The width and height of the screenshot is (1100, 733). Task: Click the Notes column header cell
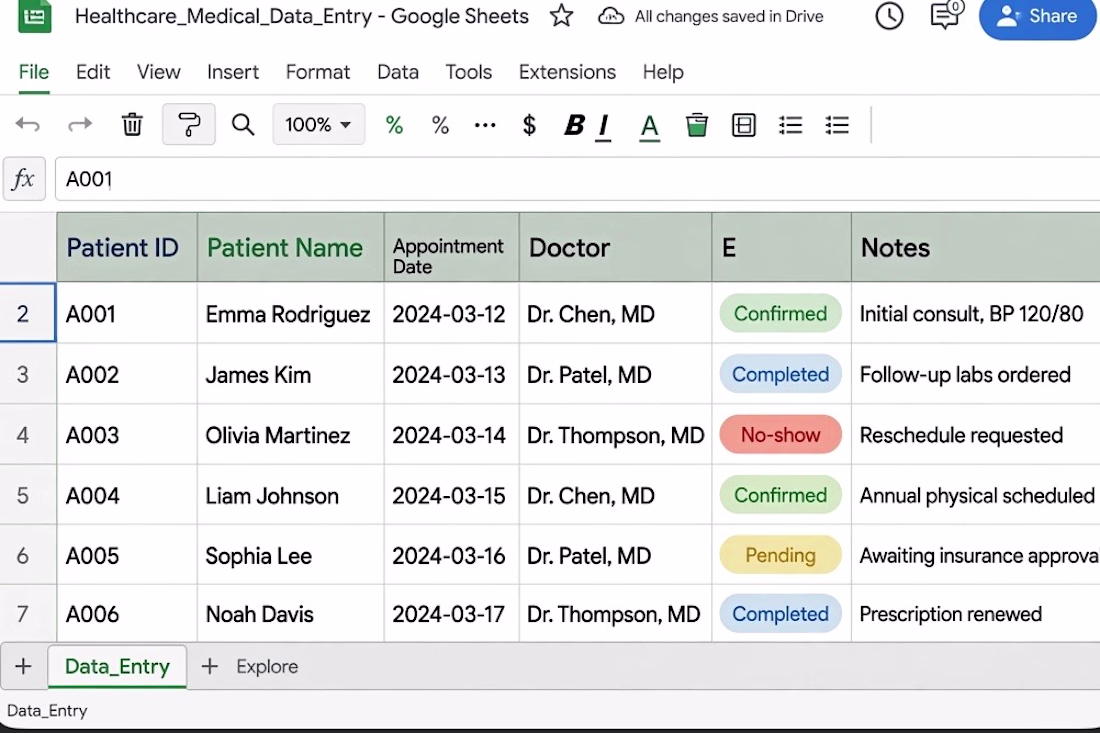[976, 248]
